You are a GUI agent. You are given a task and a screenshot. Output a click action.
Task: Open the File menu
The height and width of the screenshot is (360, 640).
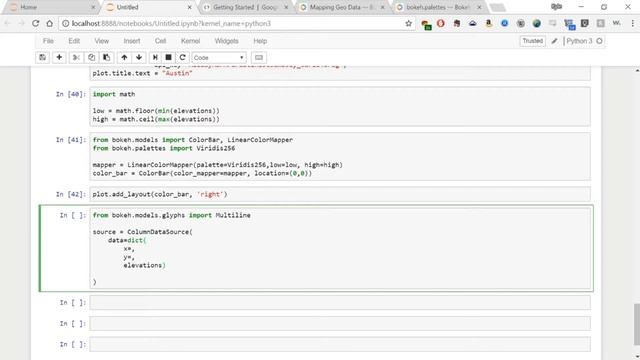[48, 41]
